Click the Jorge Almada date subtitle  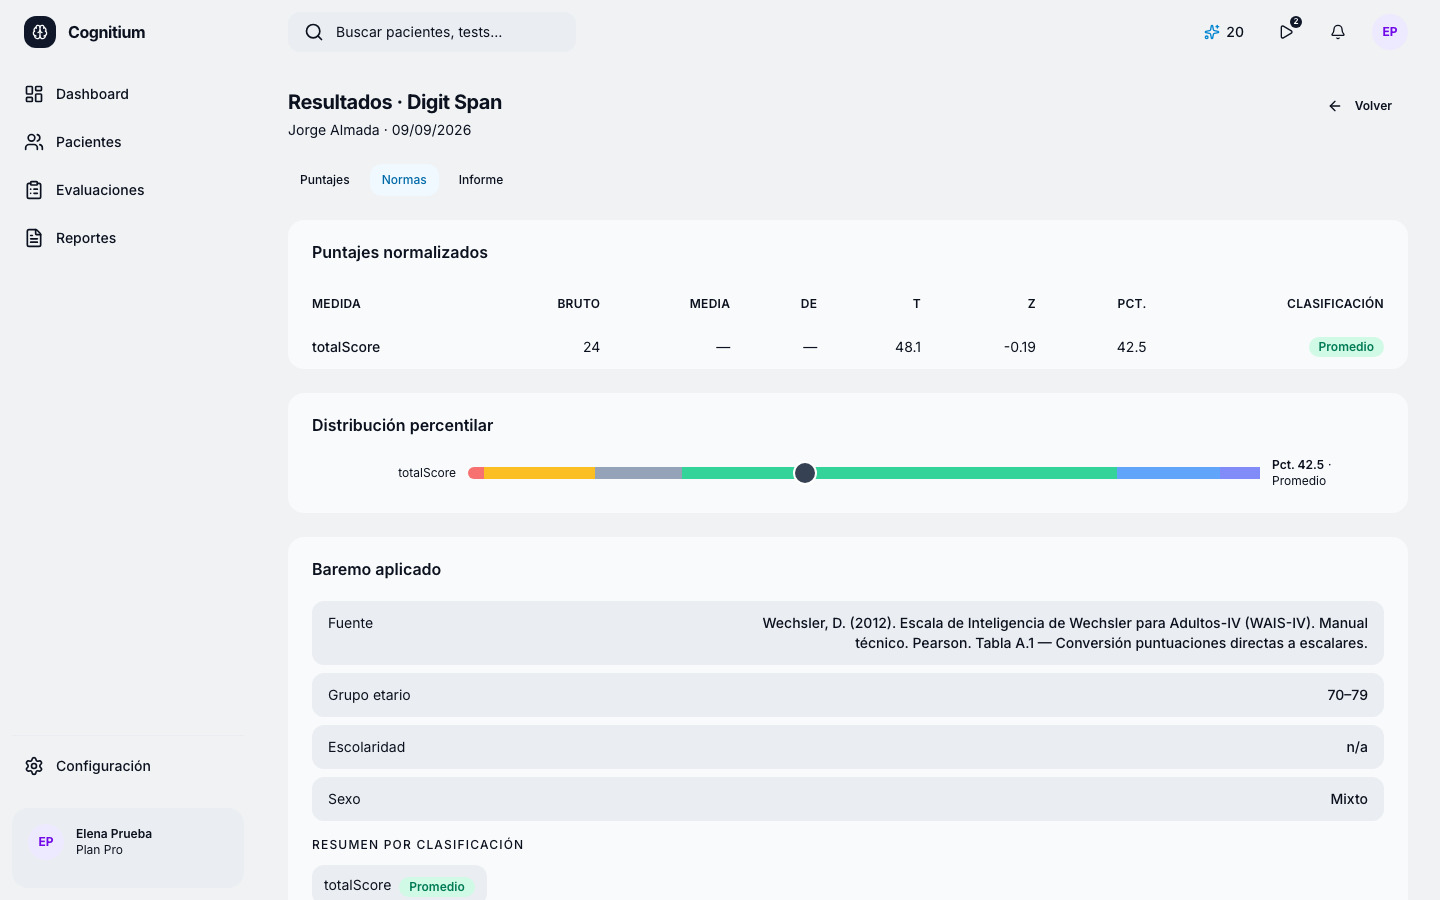379,130
